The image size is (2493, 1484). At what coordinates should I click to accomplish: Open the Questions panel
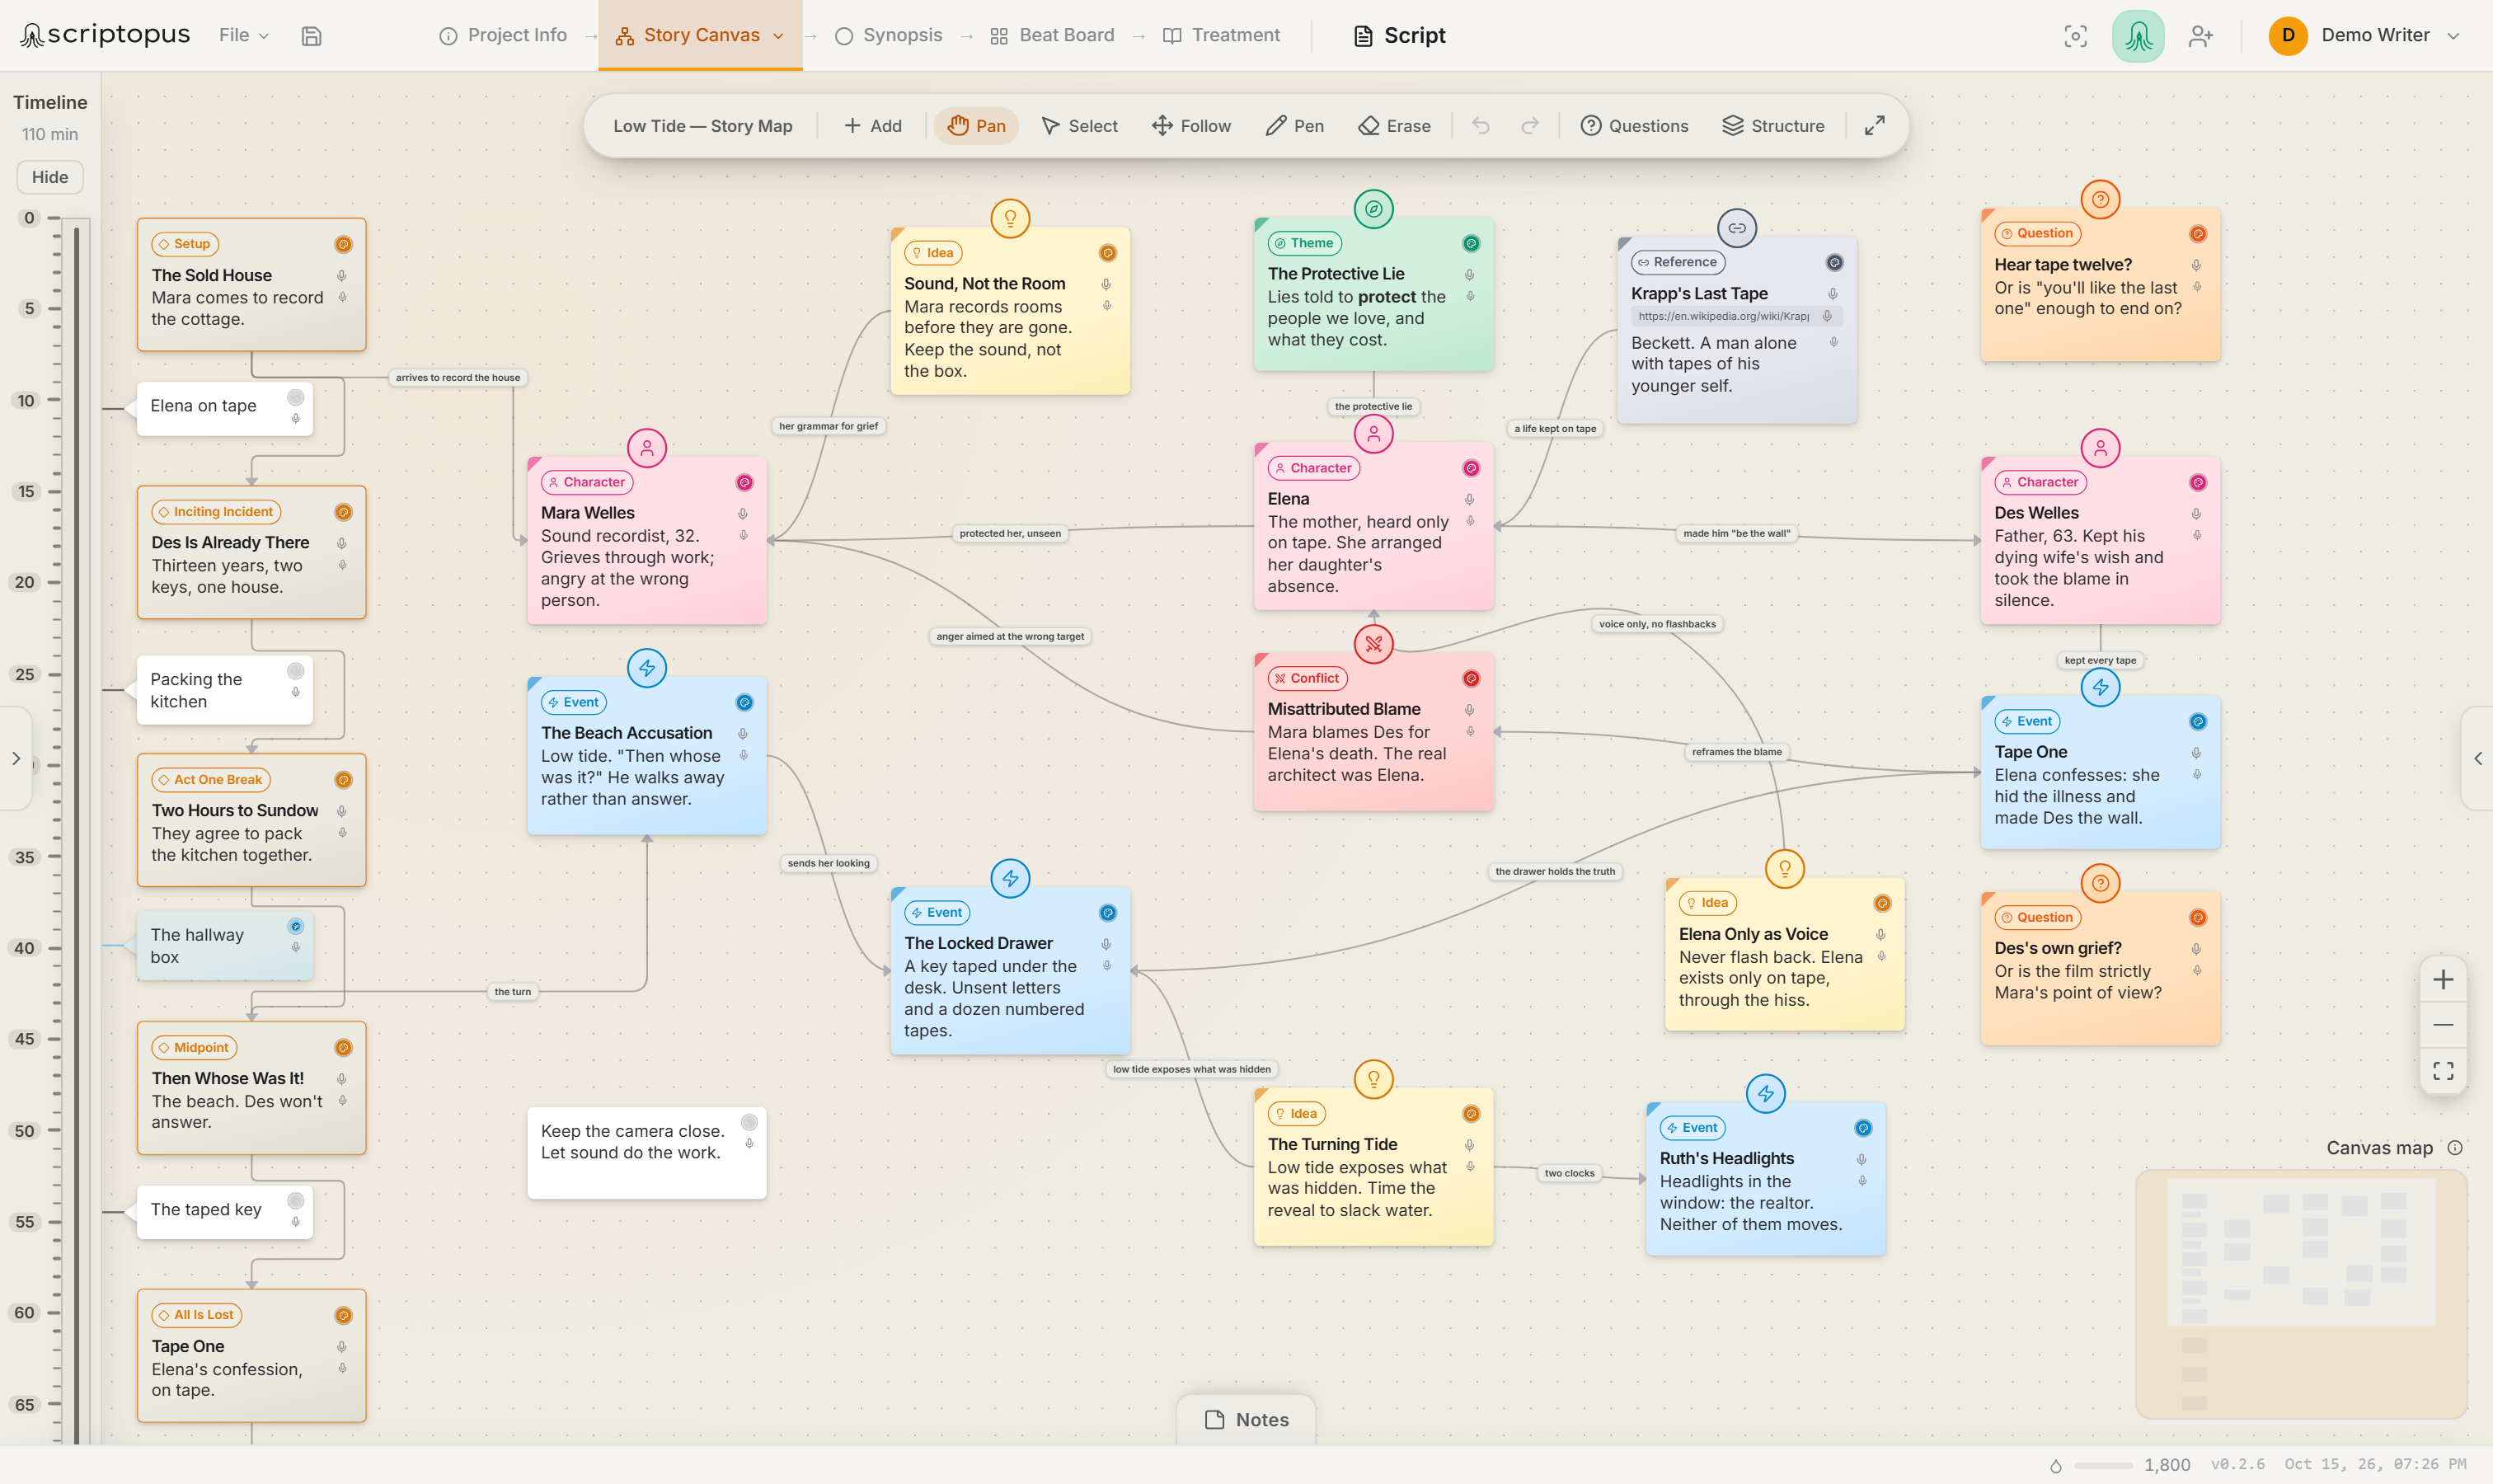1634,126
